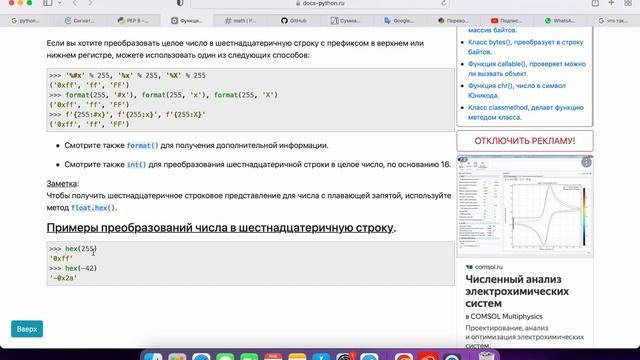The image size is (640, 360).
Task: Switch to the WhatsApp tab
Action: 560,20
